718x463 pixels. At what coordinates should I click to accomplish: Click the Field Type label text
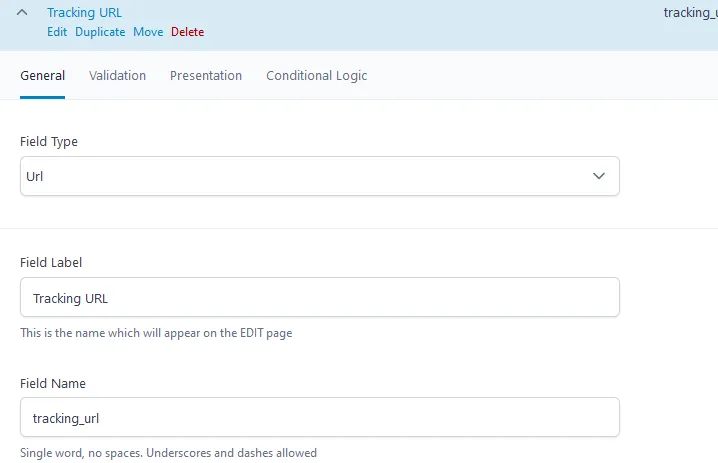[x=49, y=142]
